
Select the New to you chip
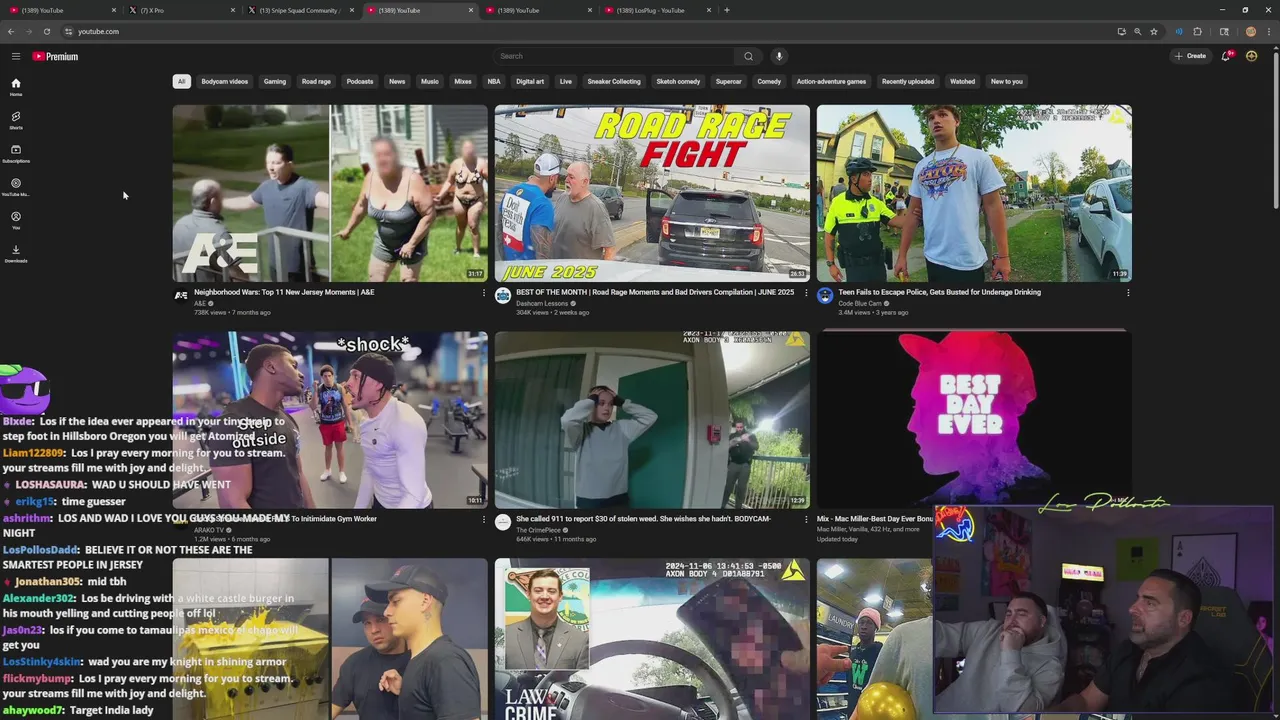click(1006, 81)
